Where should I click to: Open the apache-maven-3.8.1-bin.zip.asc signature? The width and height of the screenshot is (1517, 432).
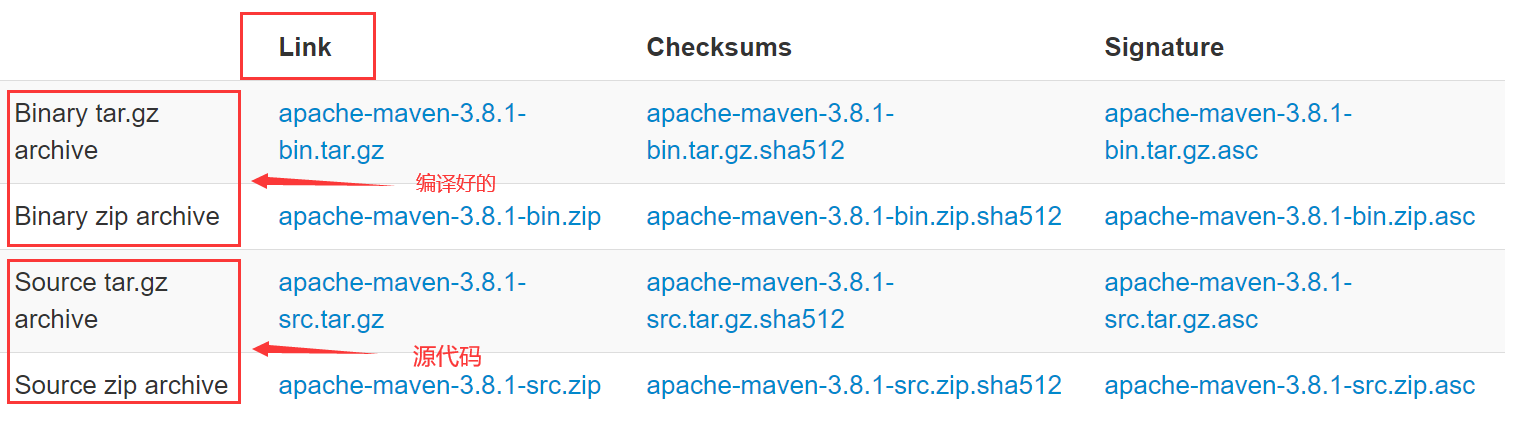[1289, 216]
